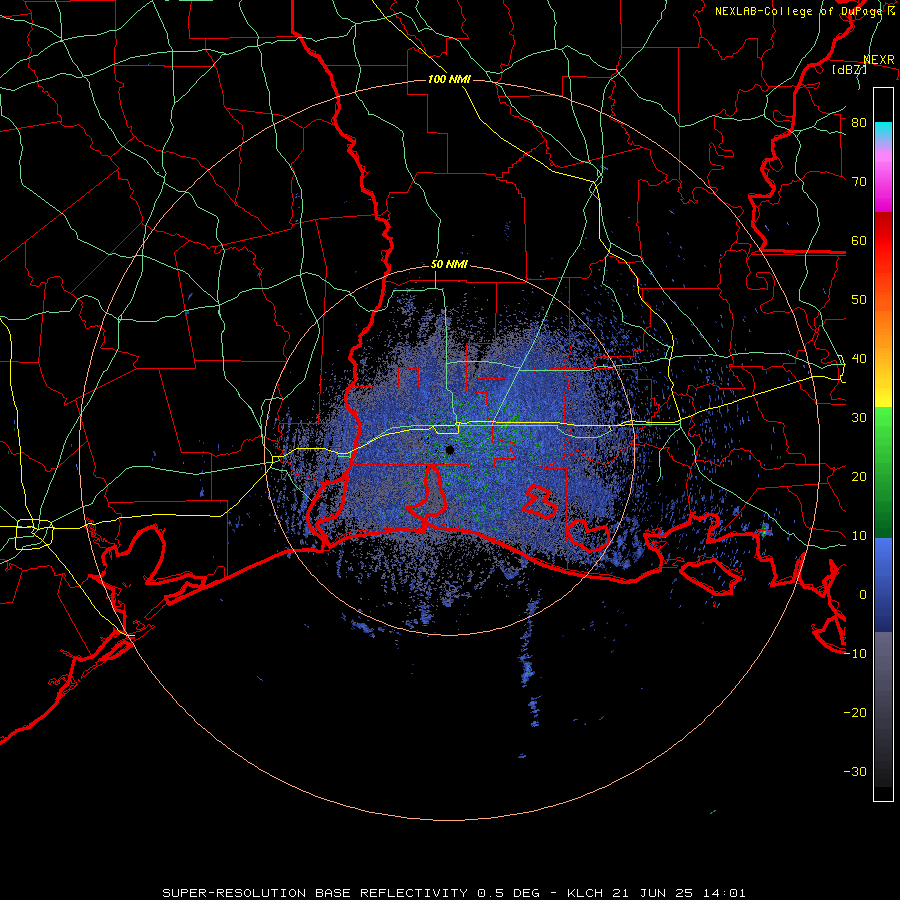Click the 100 NMI range ring label
The width and height of the screenshot is (900, 900).
click(x=449, y=79)
